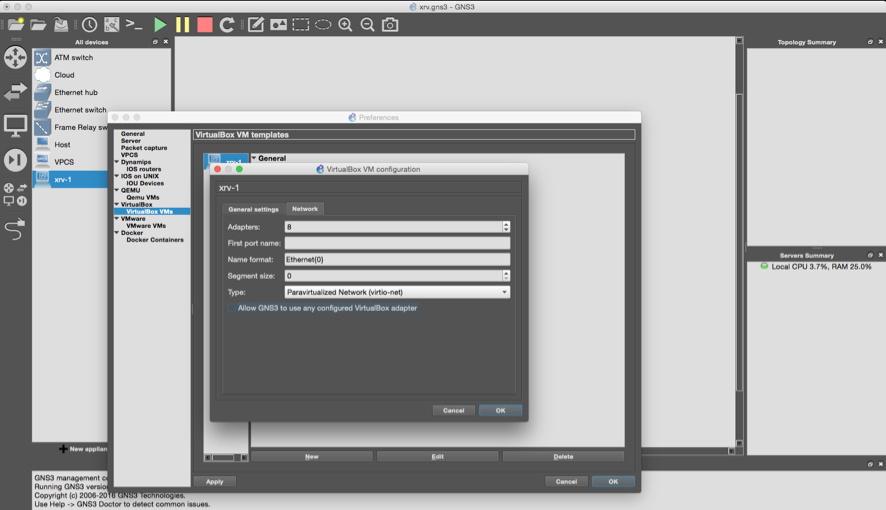Open a project via folder icon
886x510 pixels.
[38, 24]
